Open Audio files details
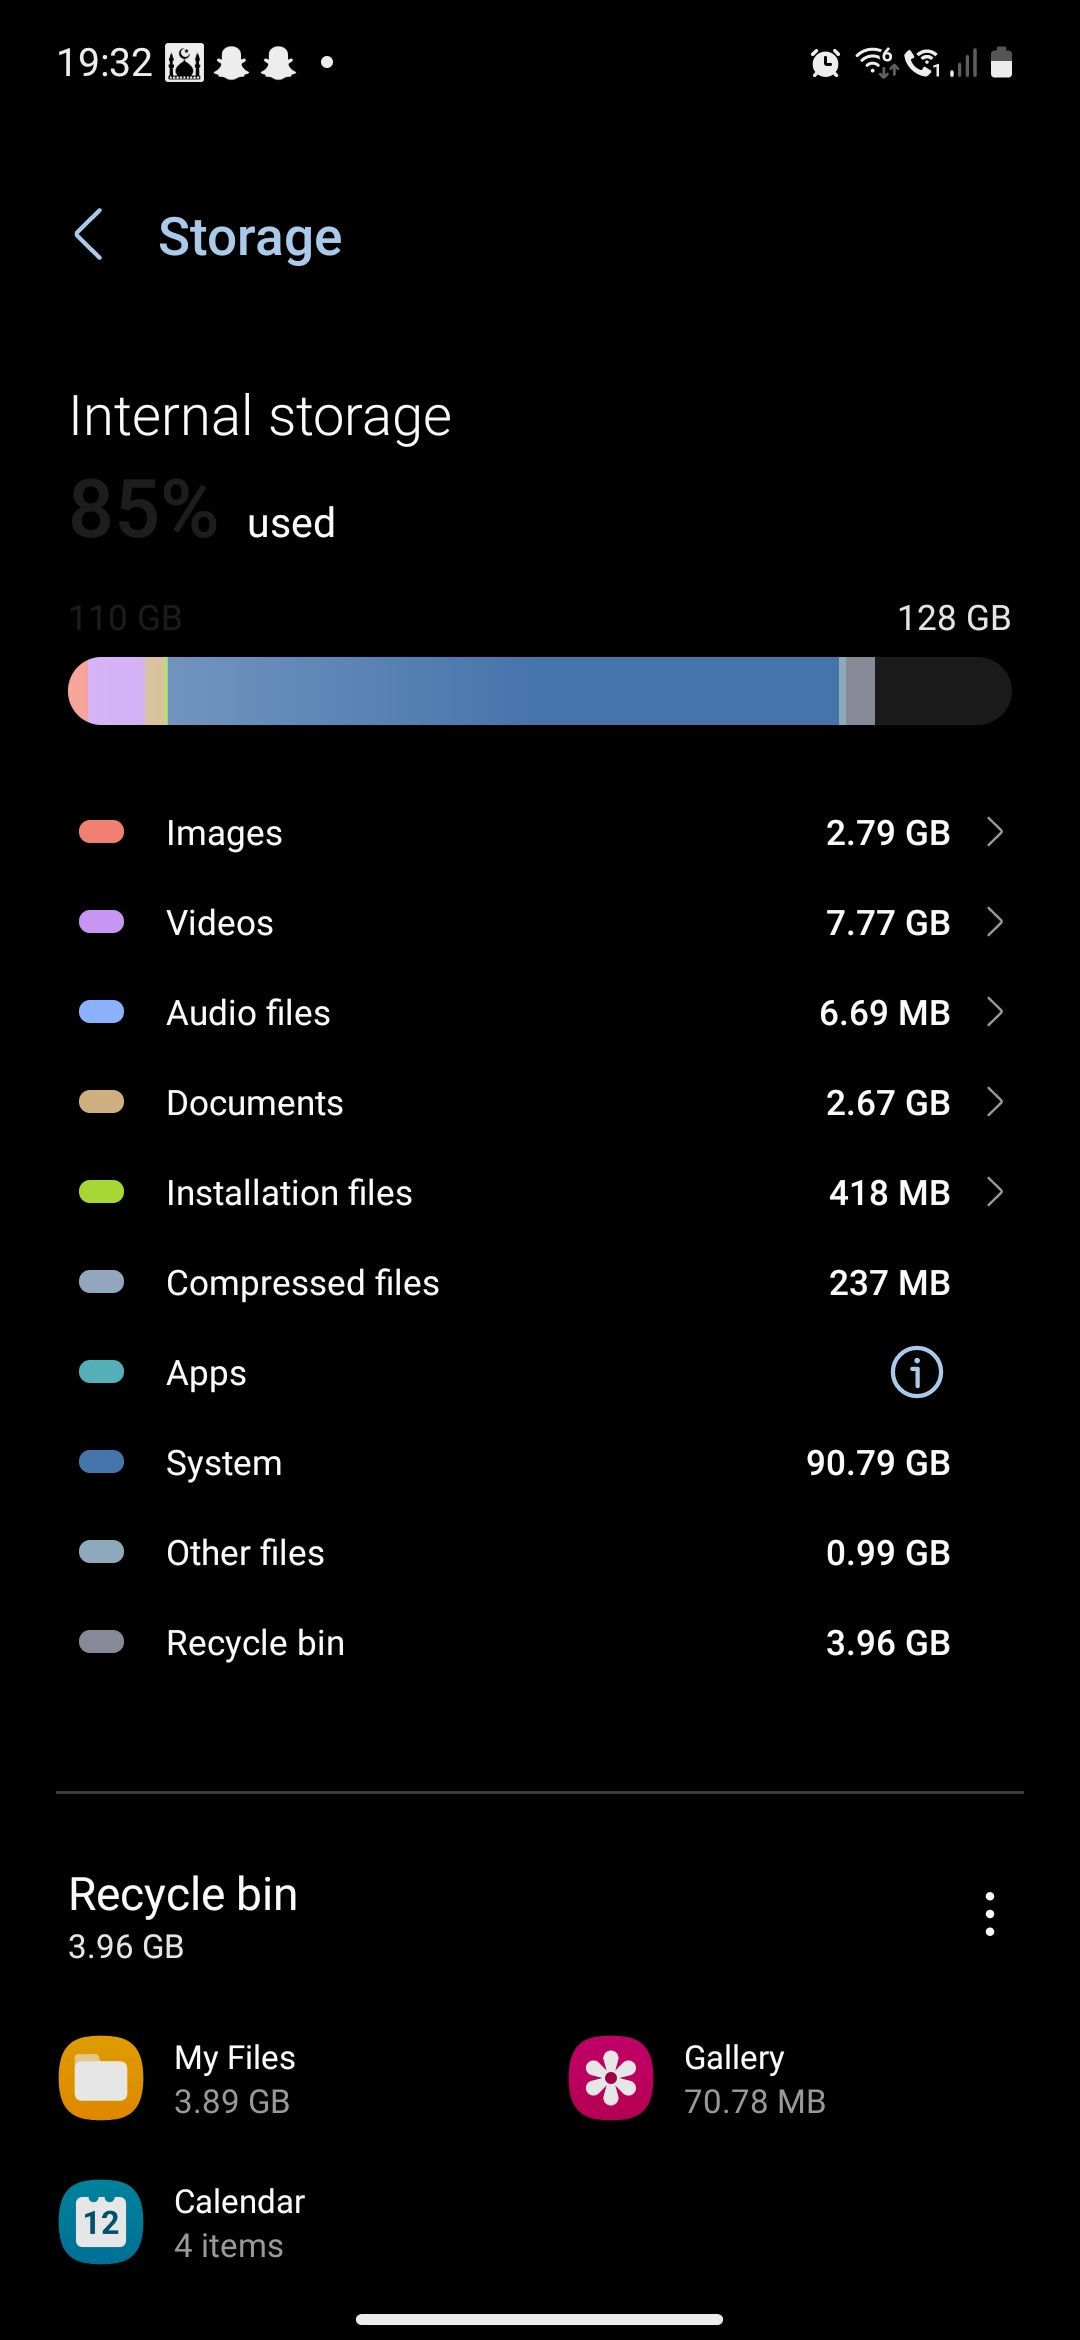Viewport: 1080px width, 2340px height. coord(995,1011)
